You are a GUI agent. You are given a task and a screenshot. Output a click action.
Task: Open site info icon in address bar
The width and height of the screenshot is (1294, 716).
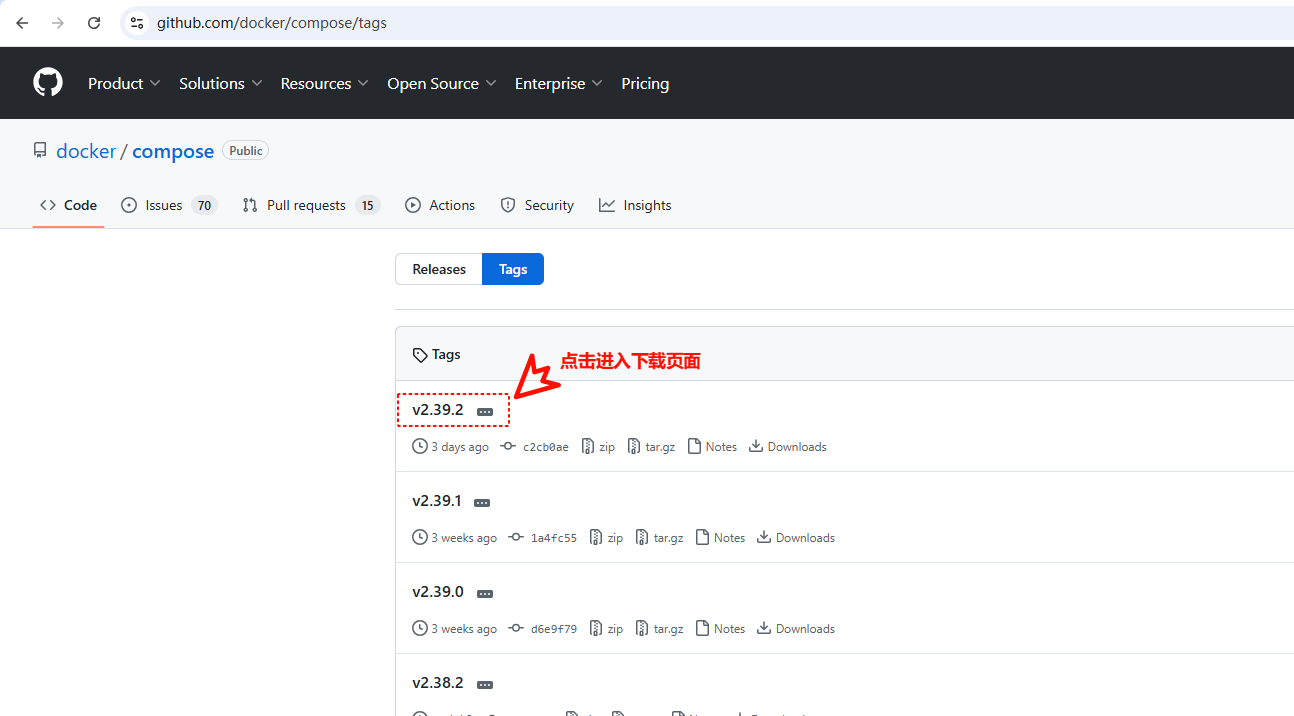tap(137, 23)
